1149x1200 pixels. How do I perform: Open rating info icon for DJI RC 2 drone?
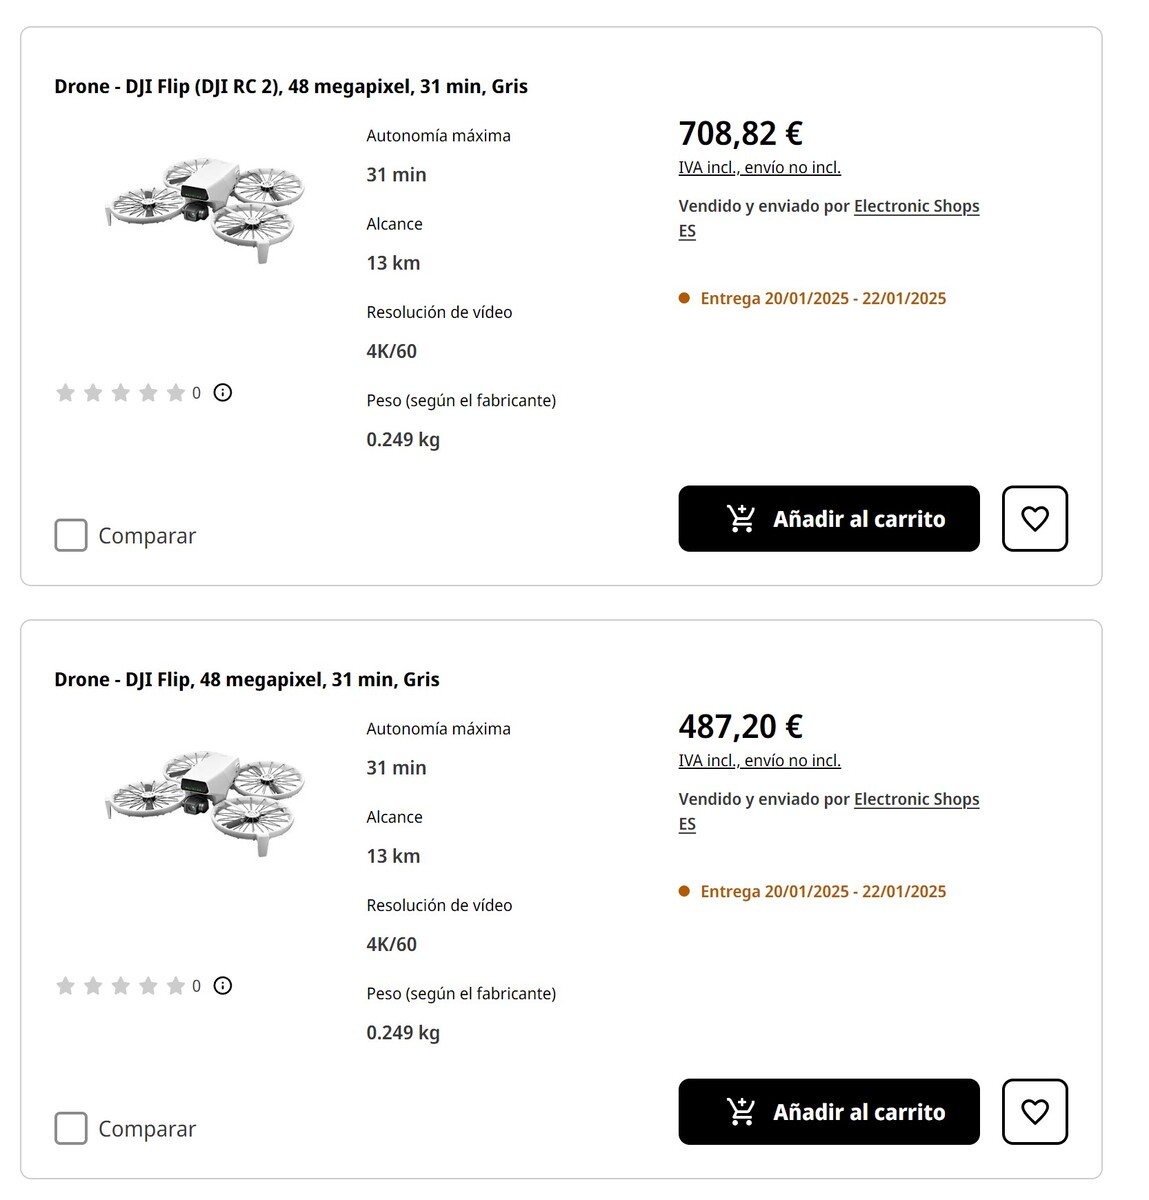(223, 393)
